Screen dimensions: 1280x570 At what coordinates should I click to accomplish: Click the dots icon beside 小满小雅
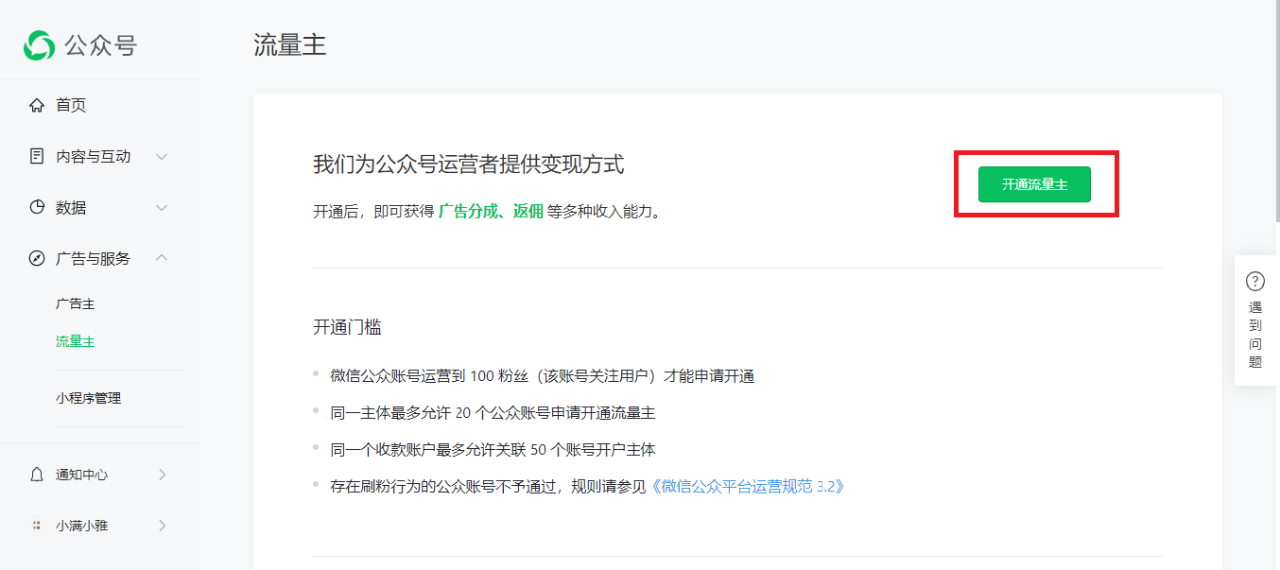(37, 525)
